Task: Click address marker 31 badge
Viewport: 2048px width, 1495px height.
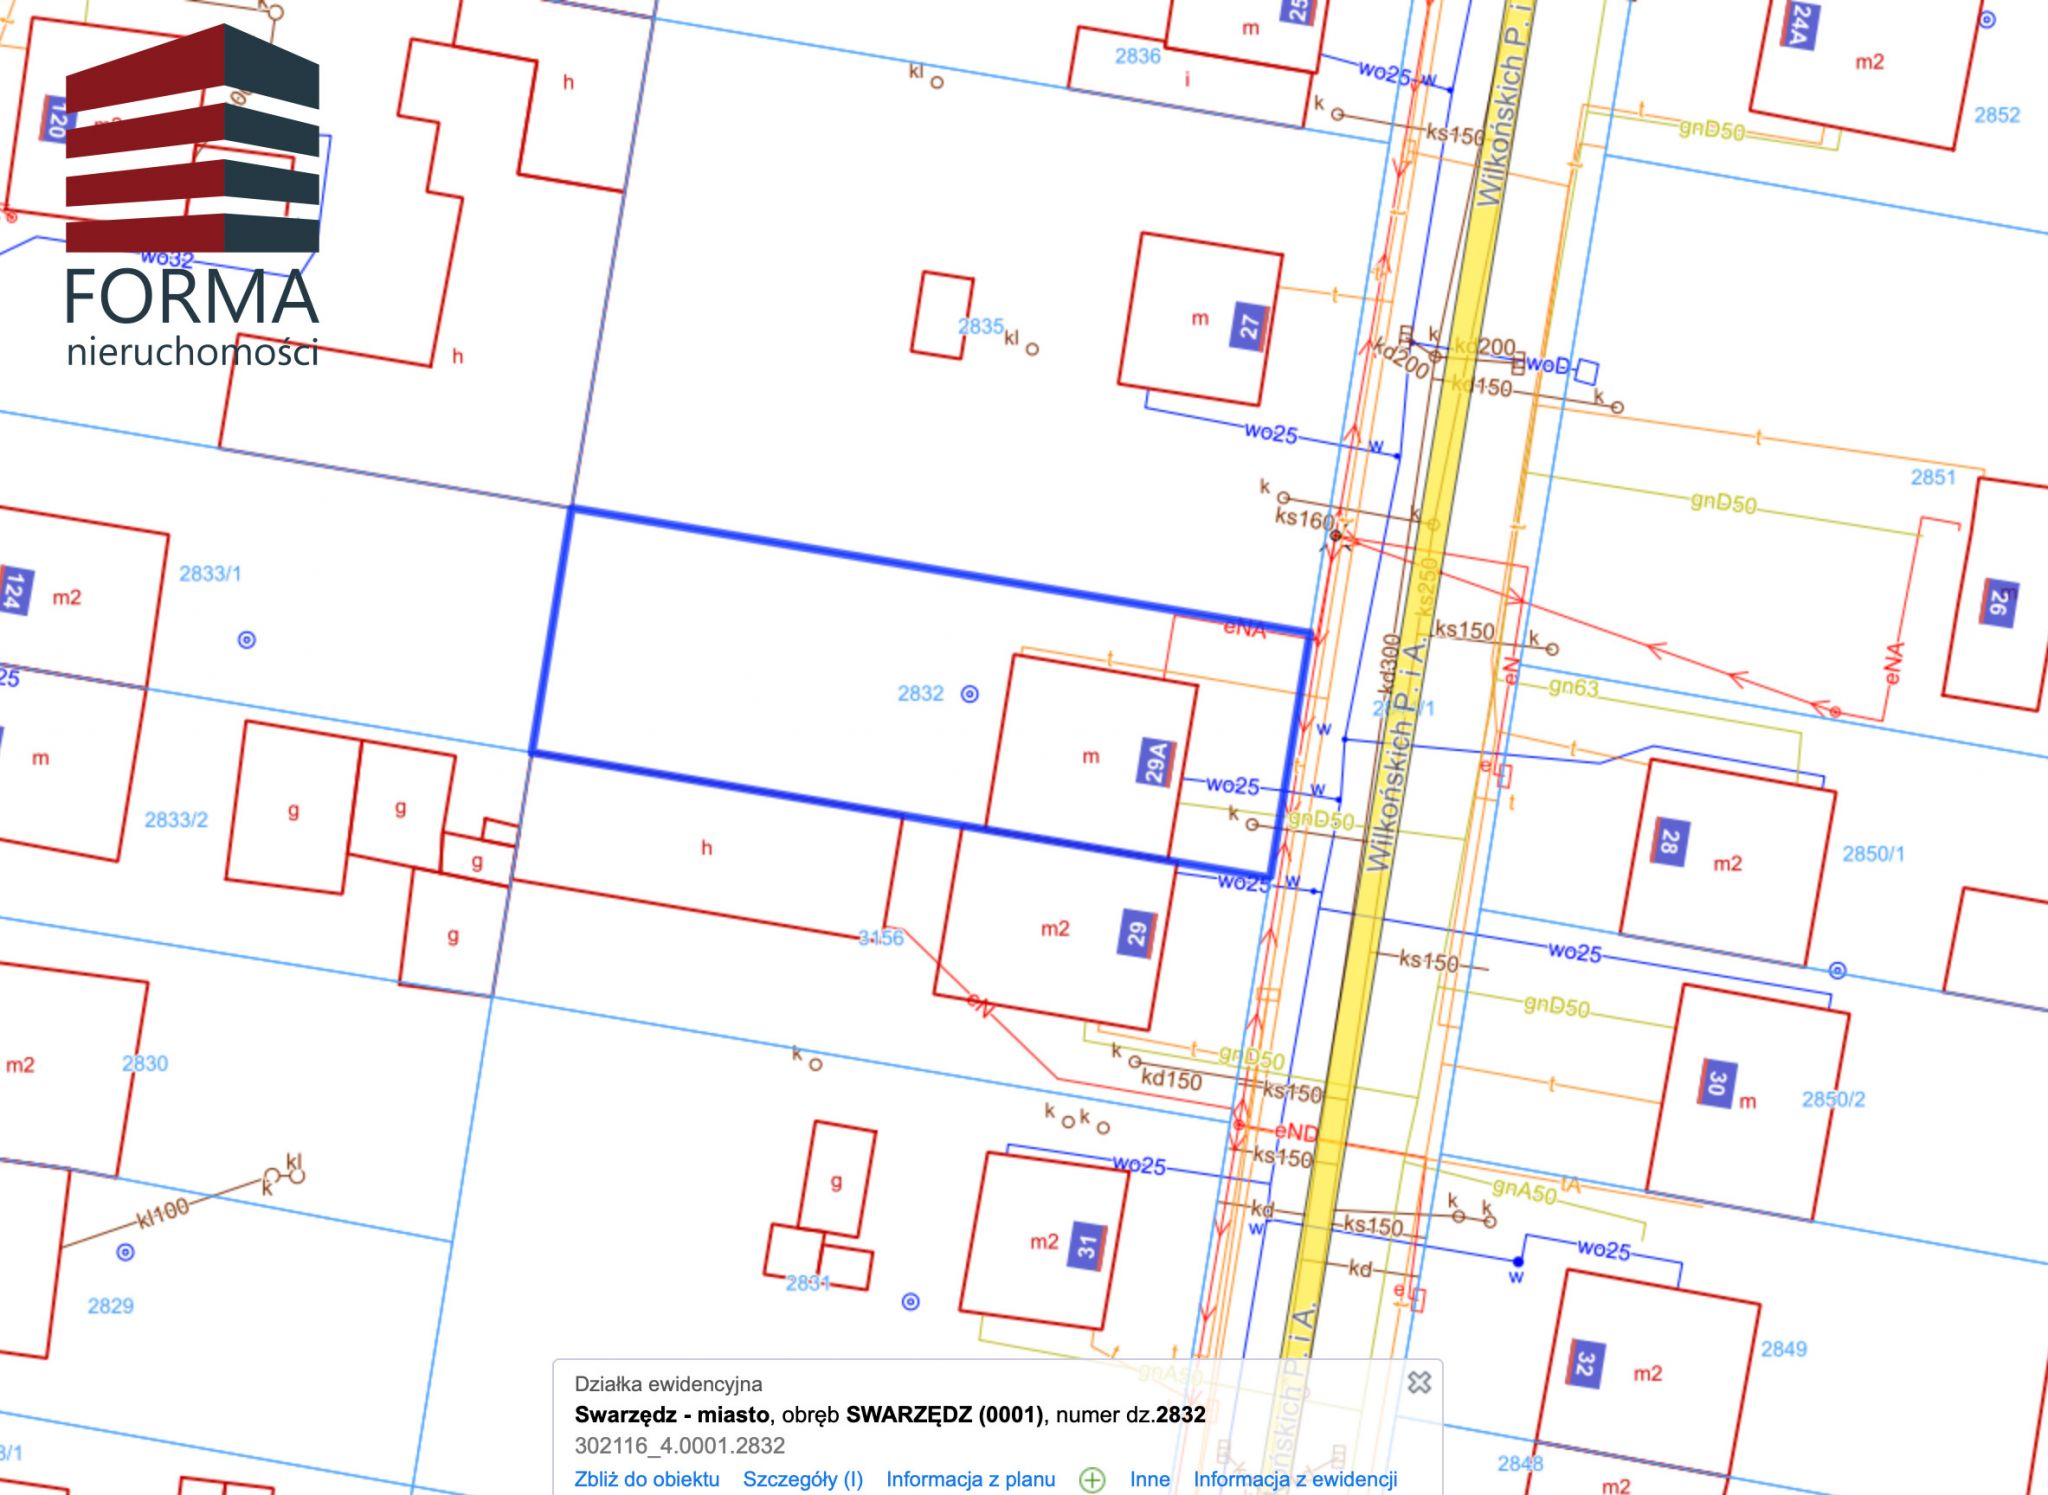Action: click(1087, 1245)
